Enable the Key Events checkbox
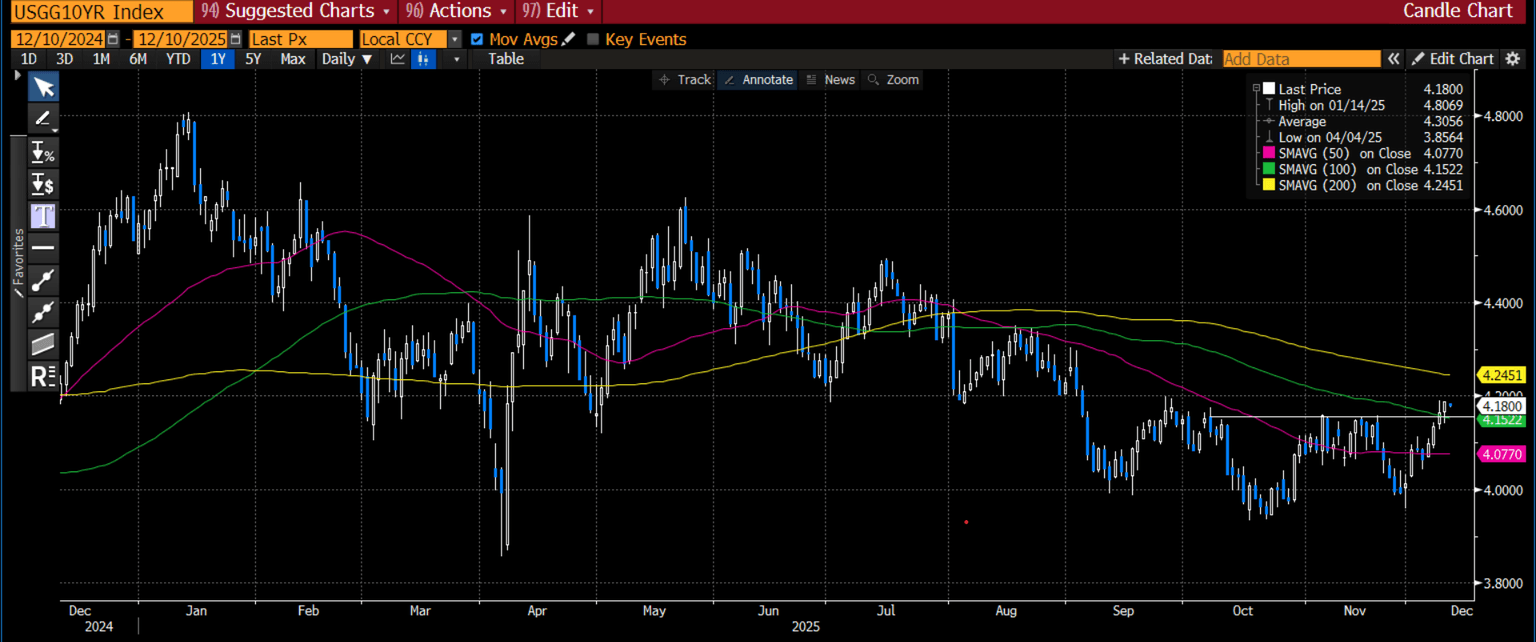1536x642 pixels. coord(593,39)
